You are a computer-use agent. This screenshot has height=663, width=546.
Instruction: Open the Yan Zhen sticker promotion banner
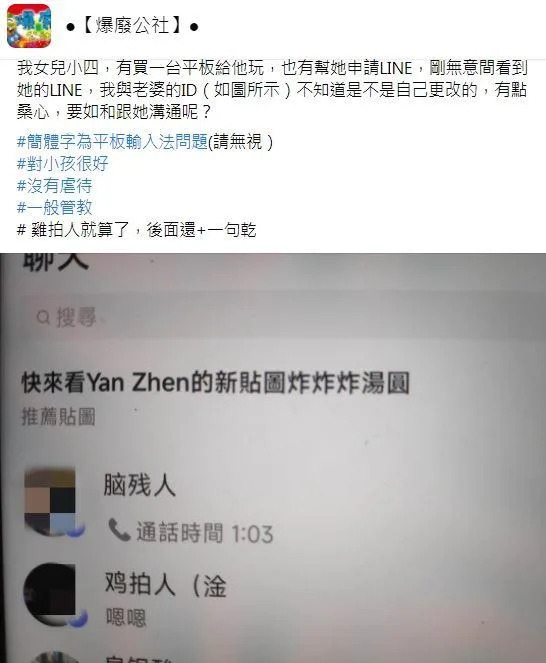click(216, 395)
